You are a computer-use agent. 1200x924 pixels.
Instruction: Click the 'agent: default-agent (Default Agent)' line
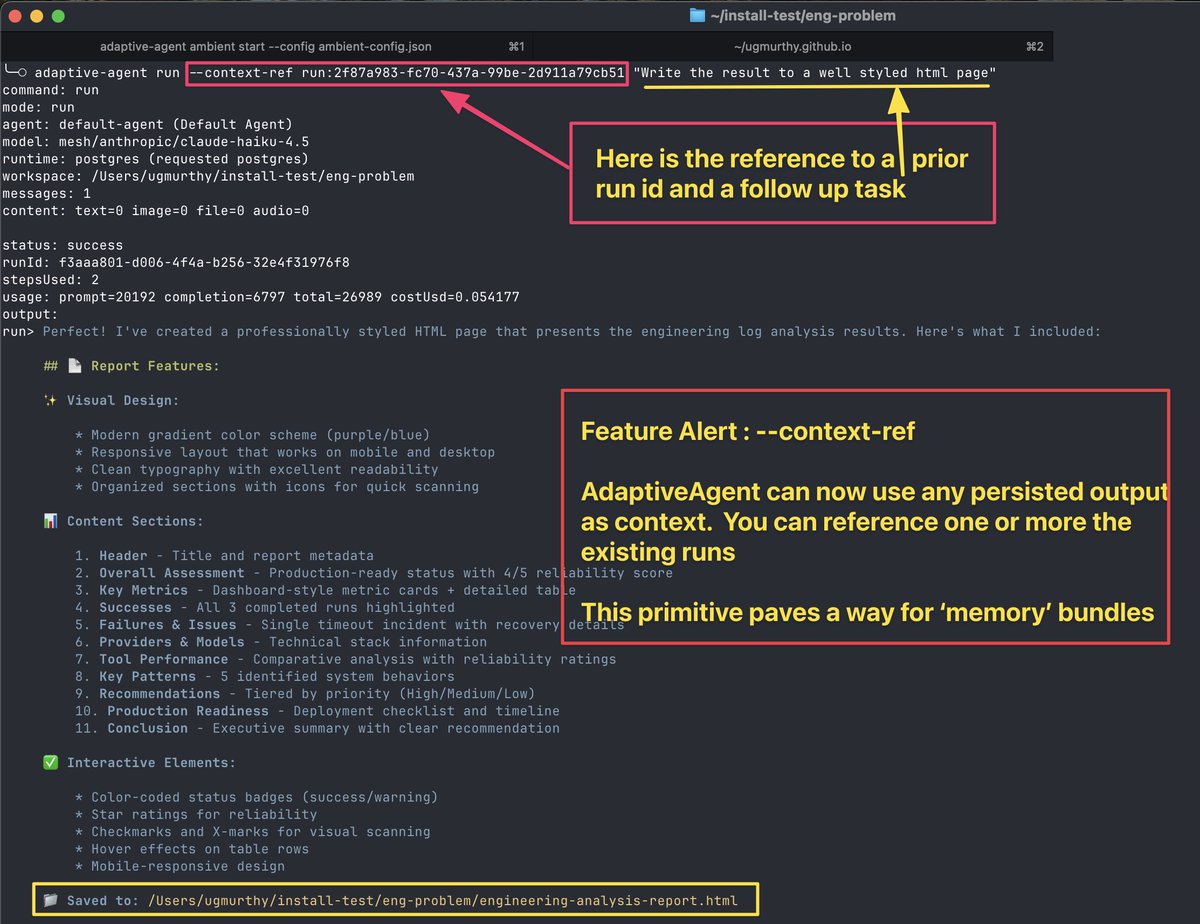[147, 124]
